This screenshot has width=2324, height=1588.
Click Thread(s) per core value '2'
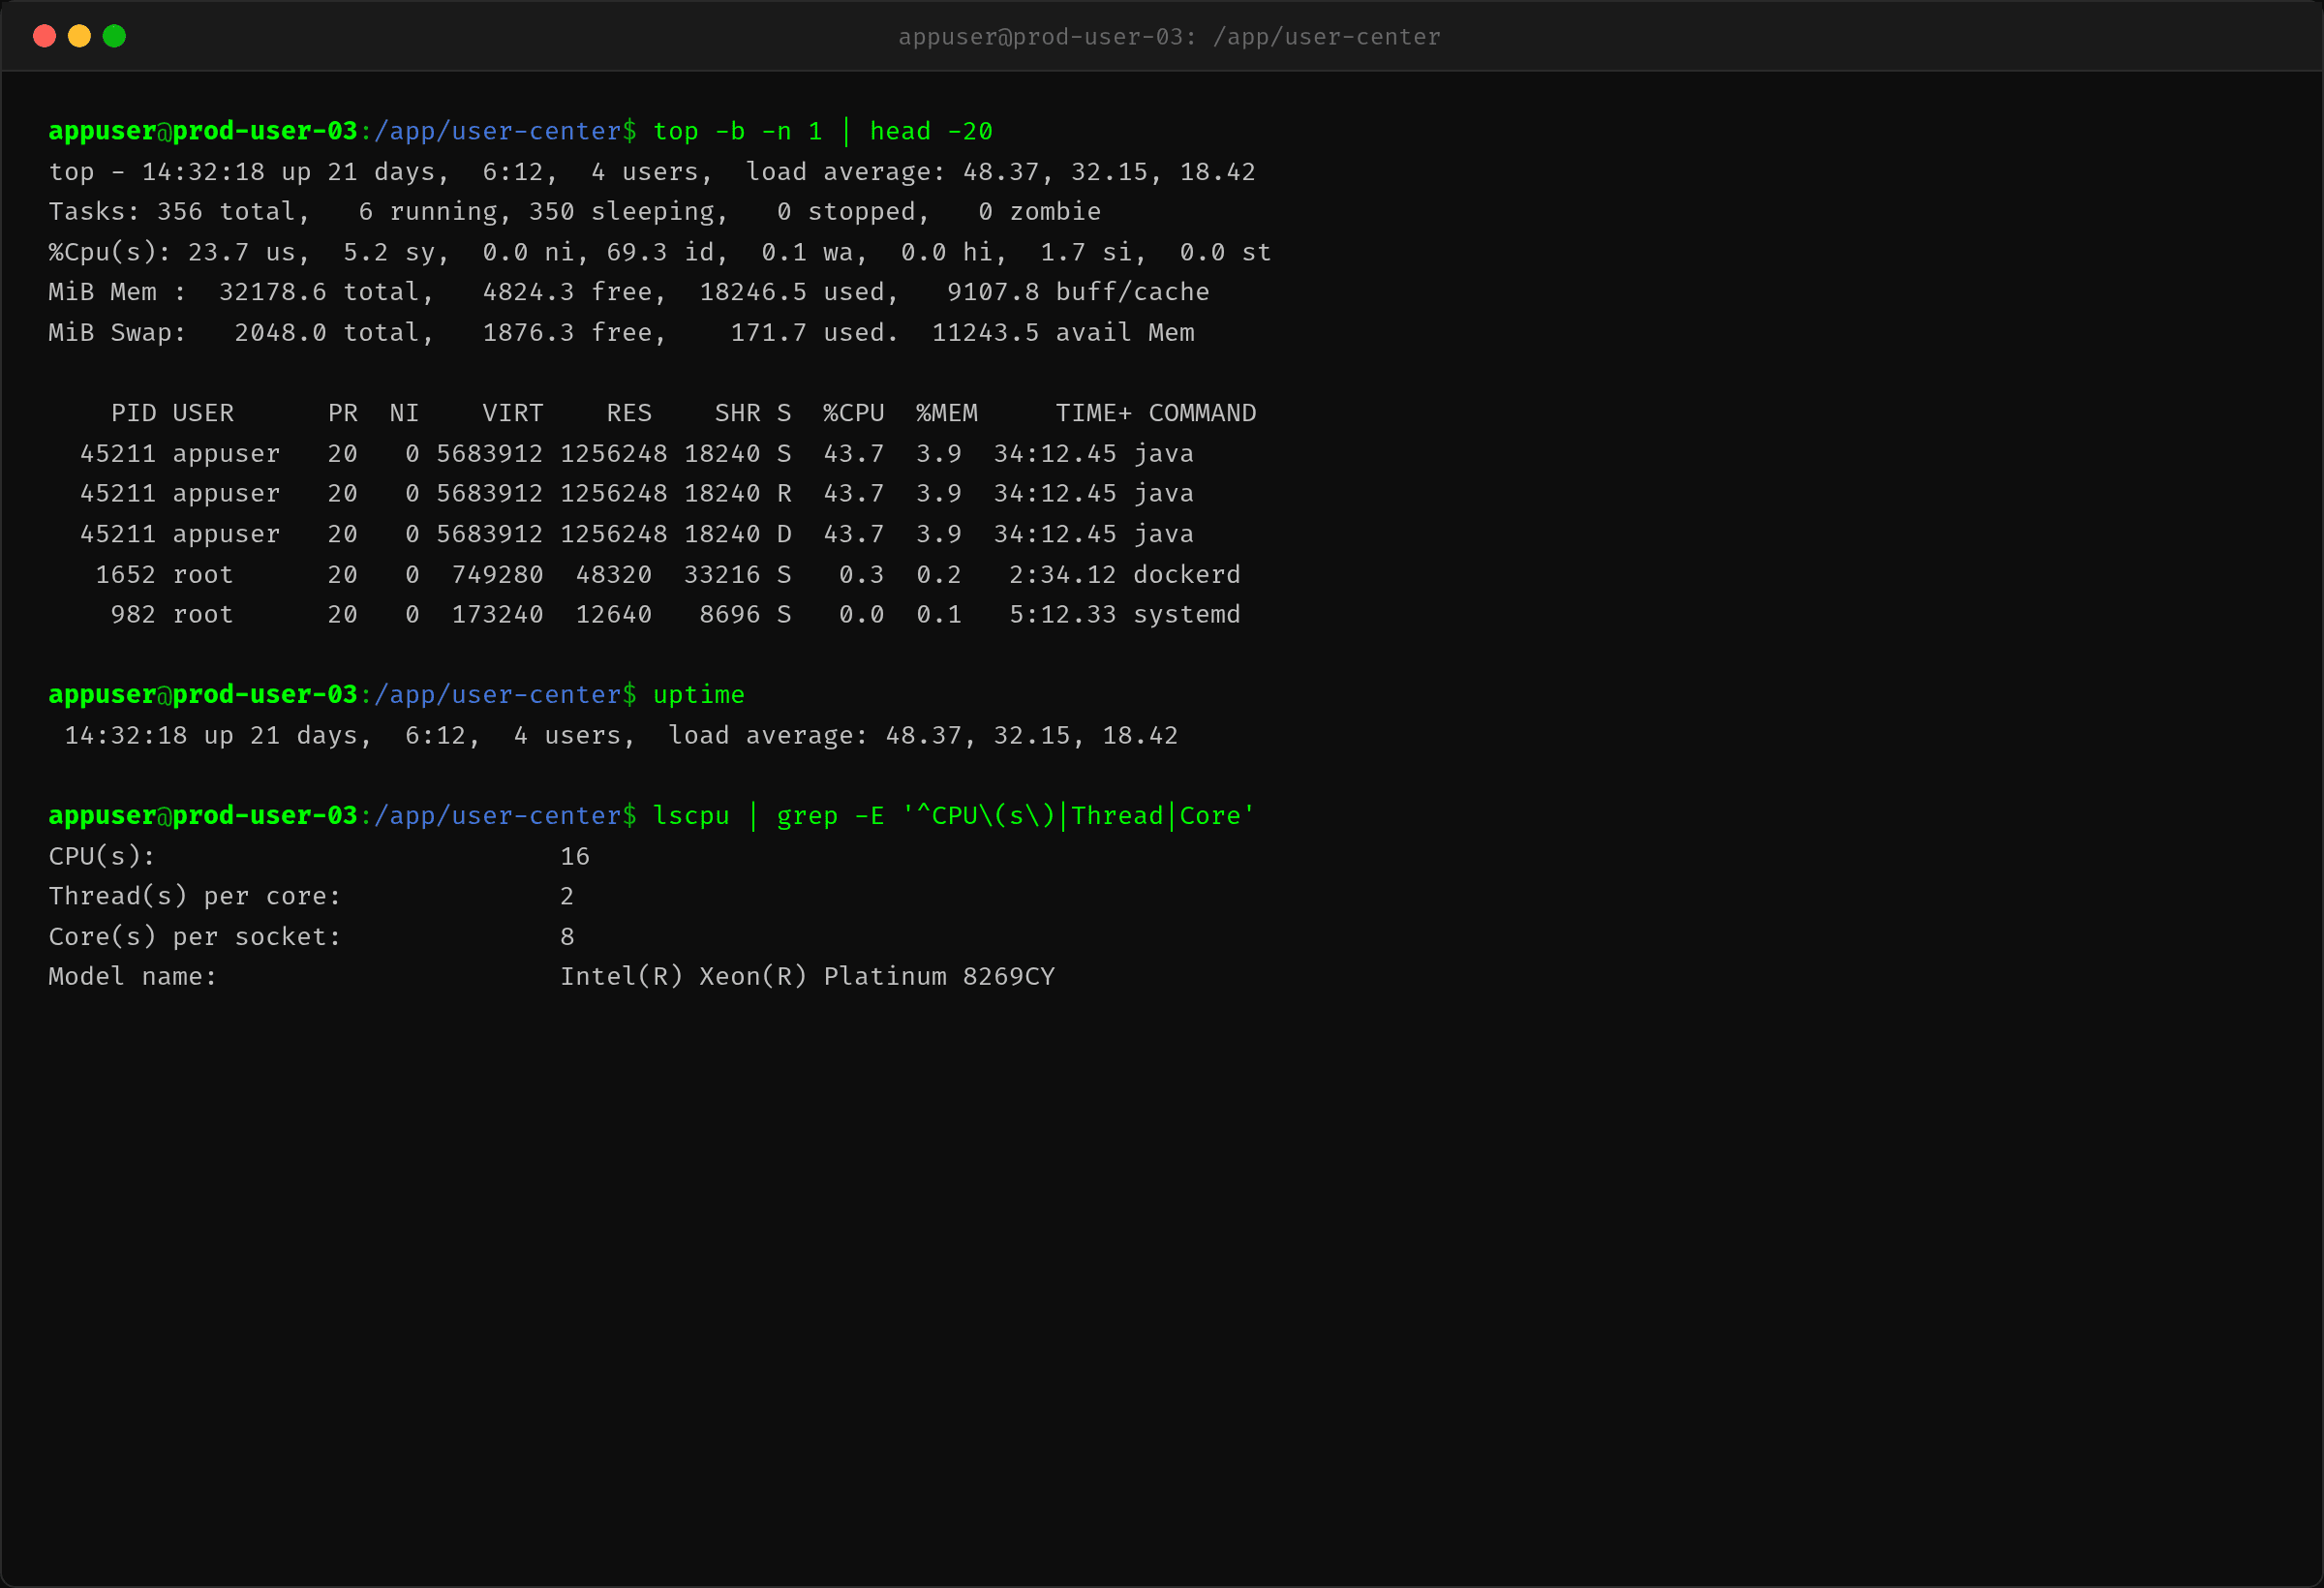[567, 897]
